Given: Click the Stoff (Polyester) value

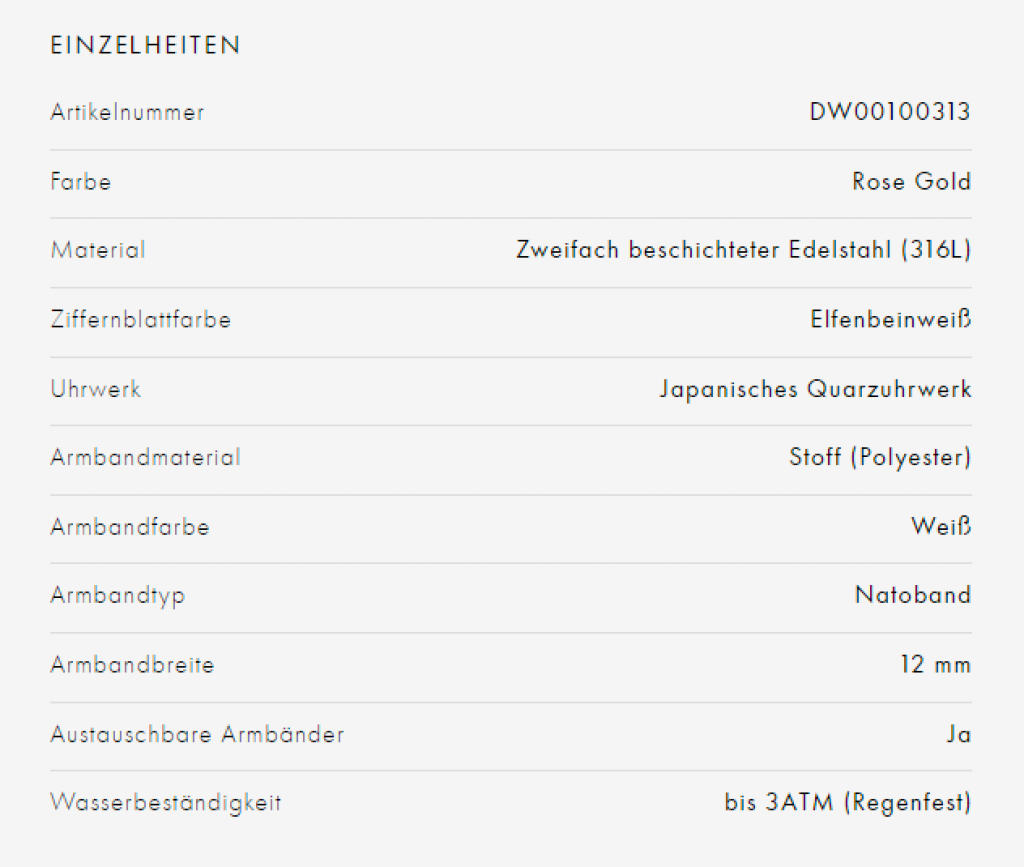Looking at the screenshot, I should pyautogui.click(x=880, y=458).
